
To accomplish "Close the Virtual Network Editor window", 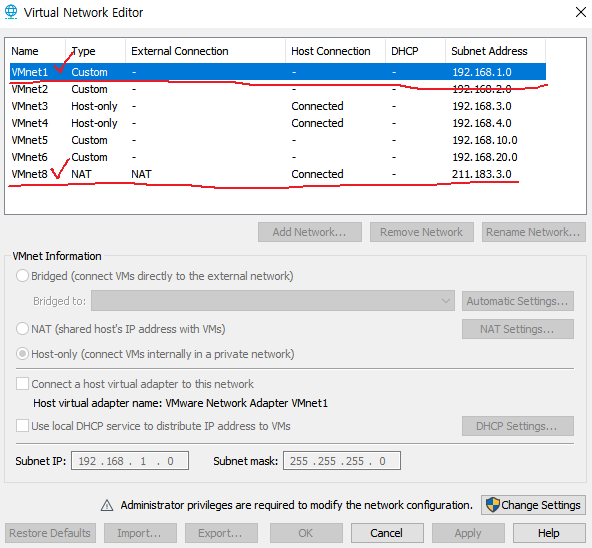I will (x=581, y=12).
